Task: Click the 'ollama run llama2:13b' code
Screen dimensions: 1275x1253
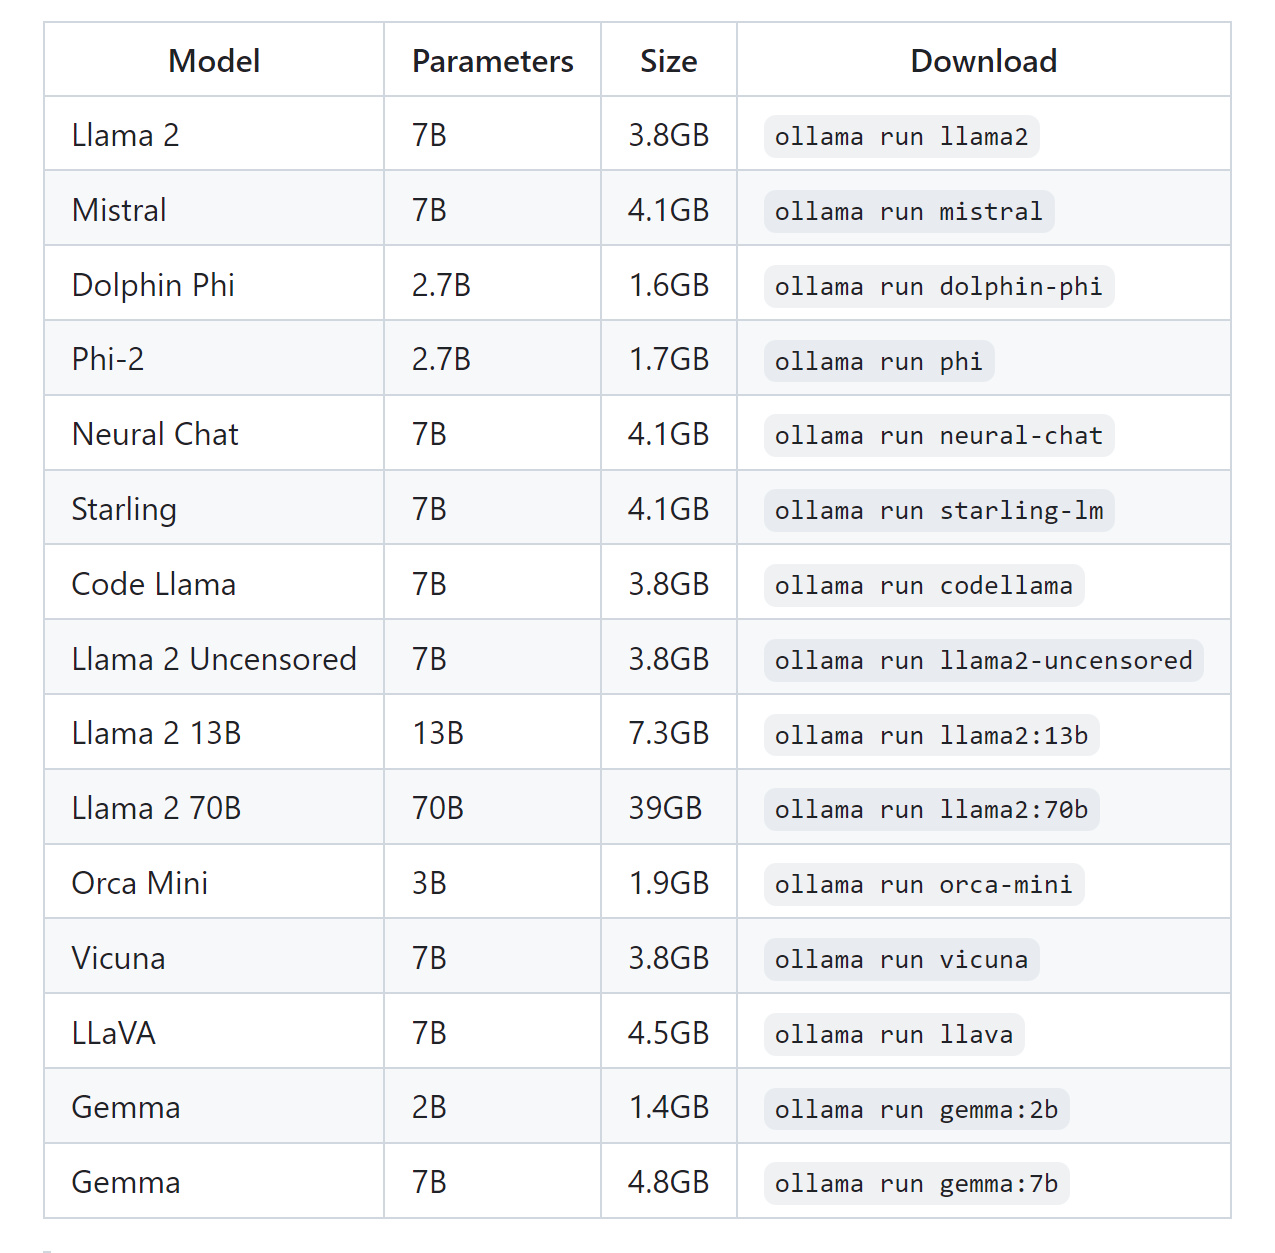Action: point(931,736)
